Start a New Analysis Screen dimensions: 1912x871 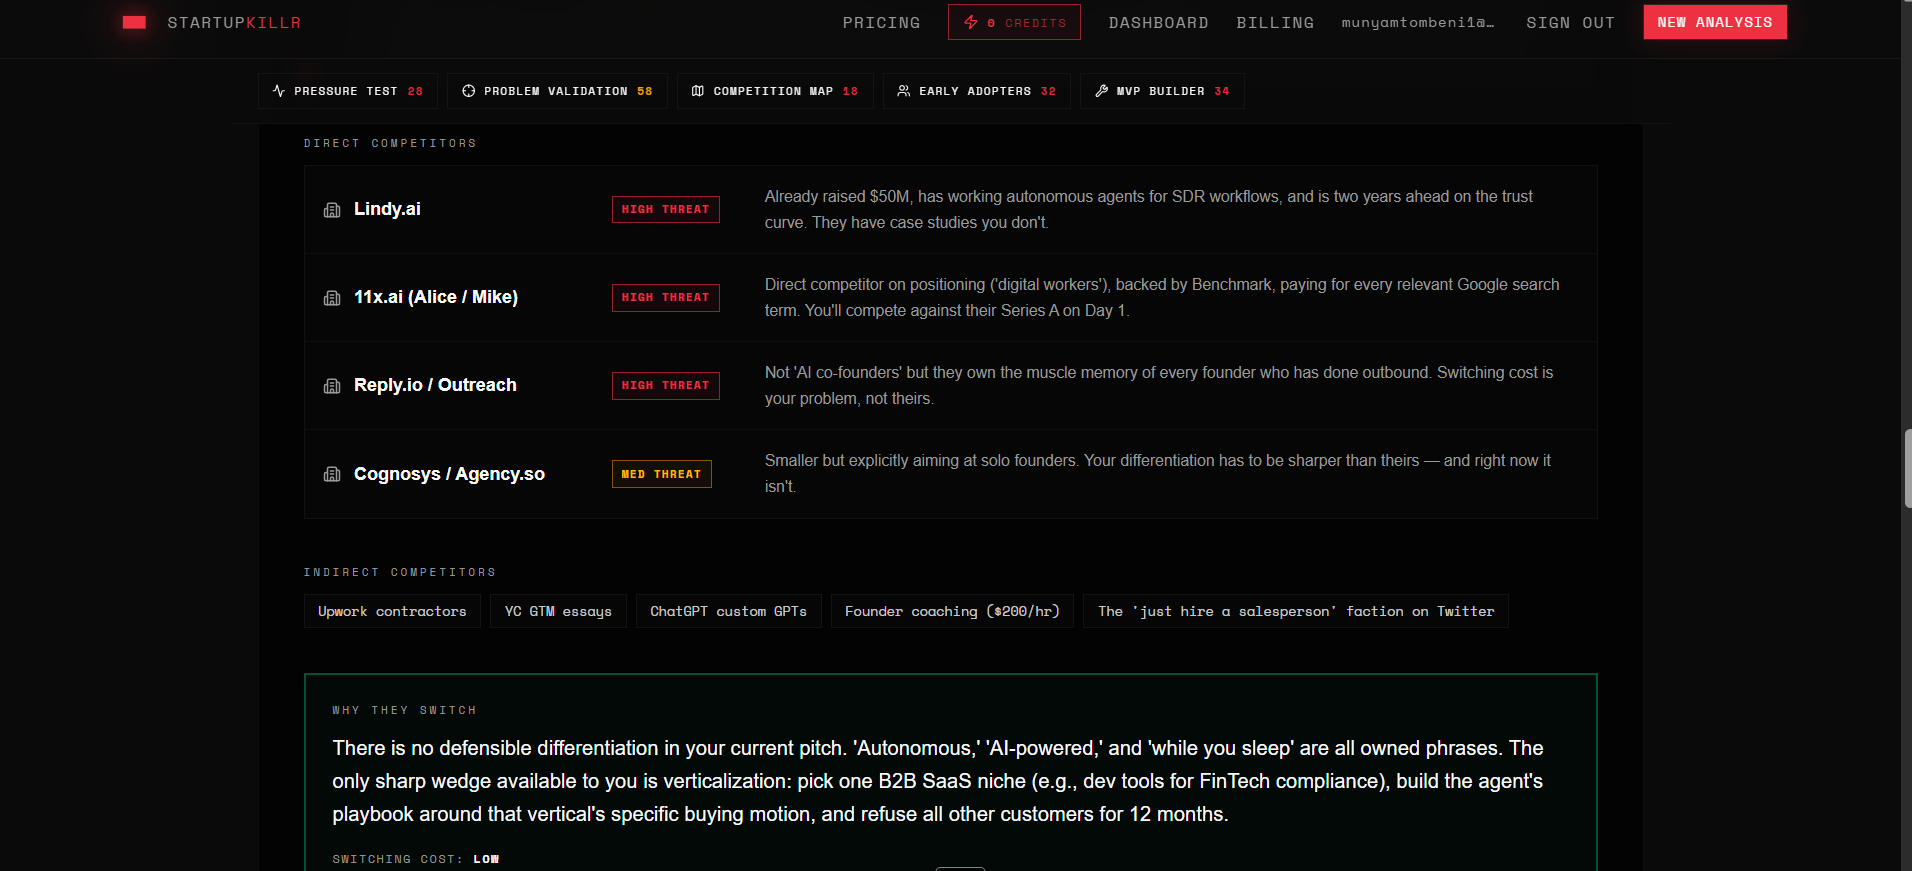[1715, 22]
